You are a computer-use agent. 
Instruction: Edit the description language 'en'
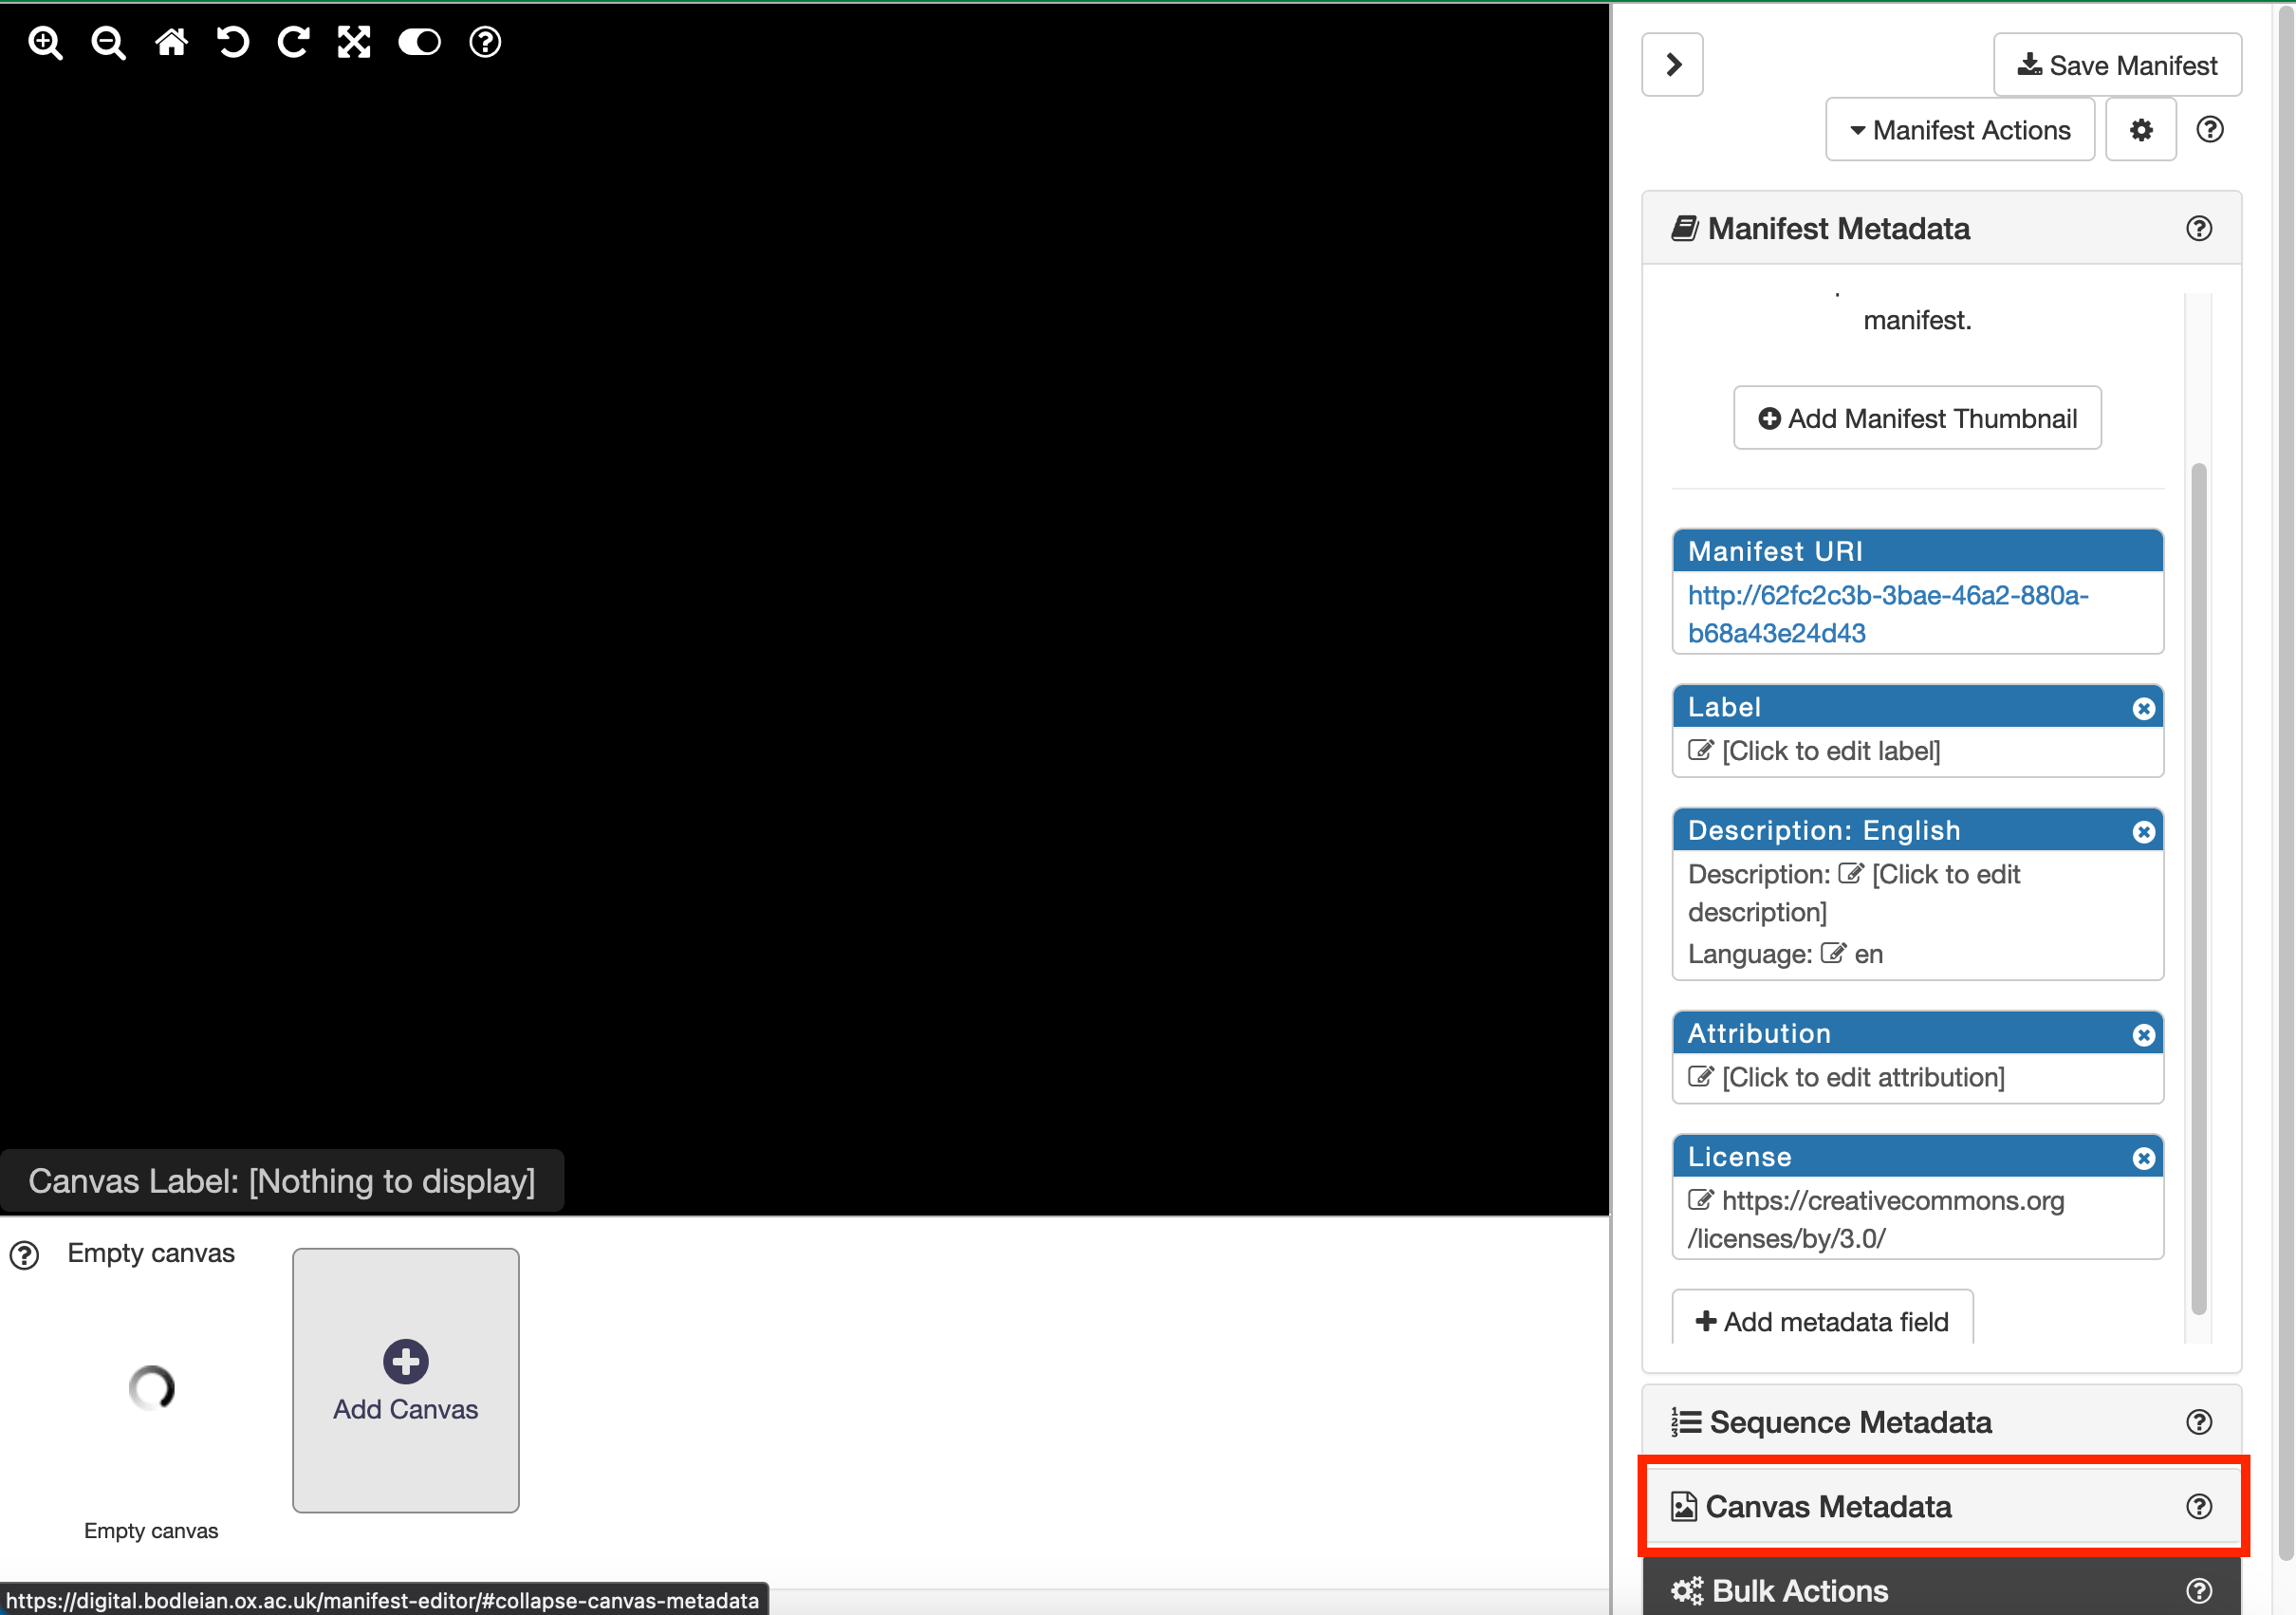1868,954
